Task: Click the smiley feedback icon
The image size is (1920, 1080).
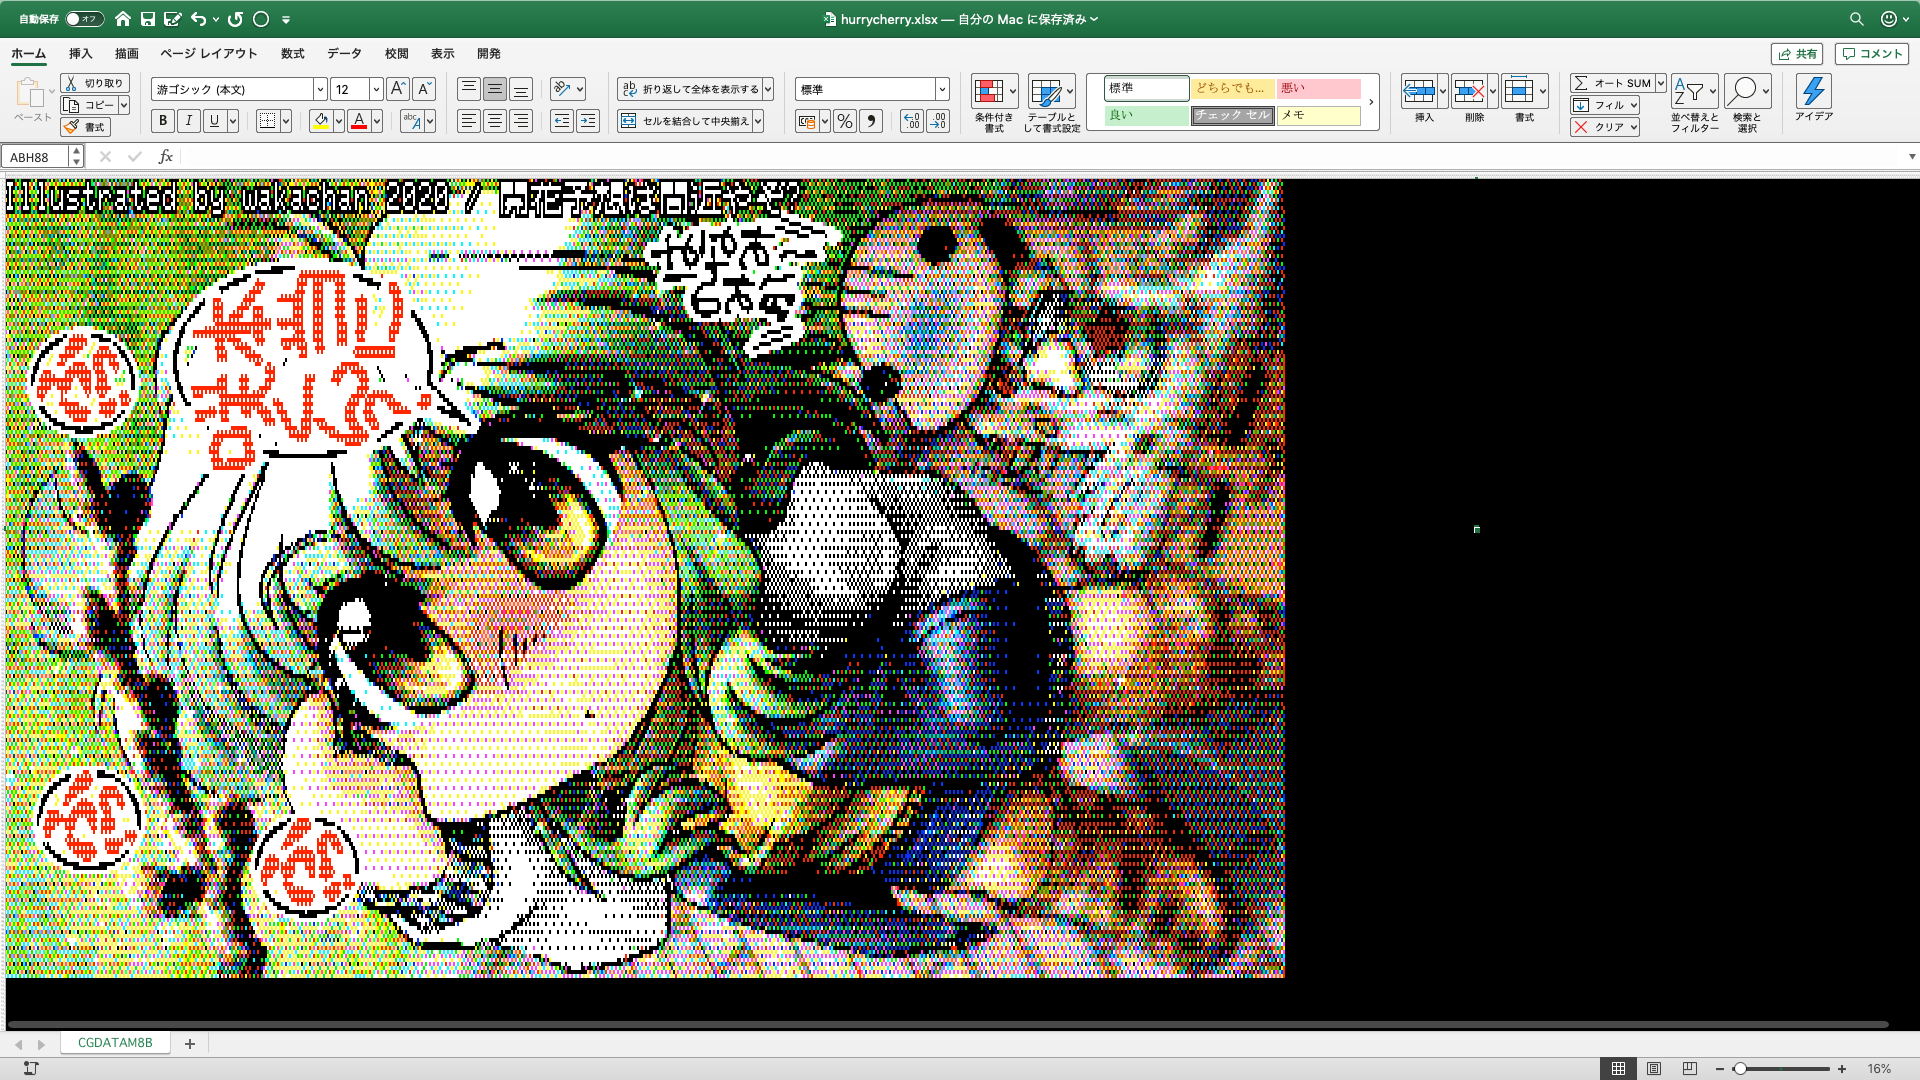Action: coord(1888,19)
